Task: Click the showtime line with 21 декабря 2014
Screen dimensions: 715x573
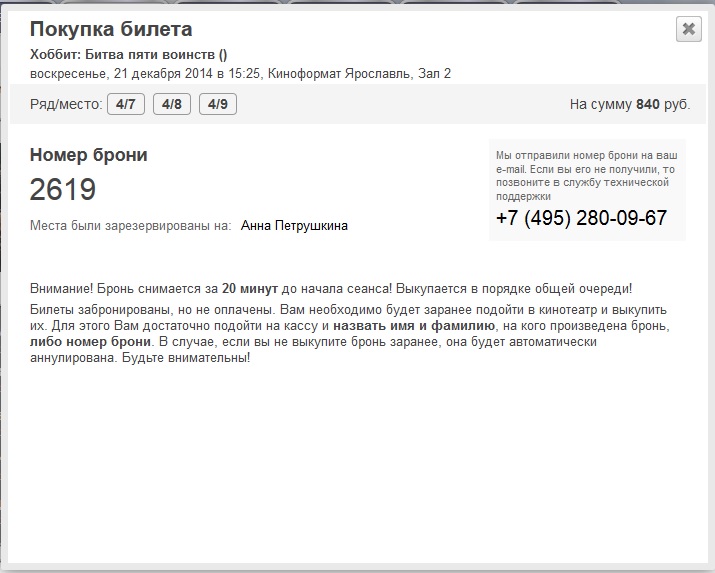Action: point(240,73)
